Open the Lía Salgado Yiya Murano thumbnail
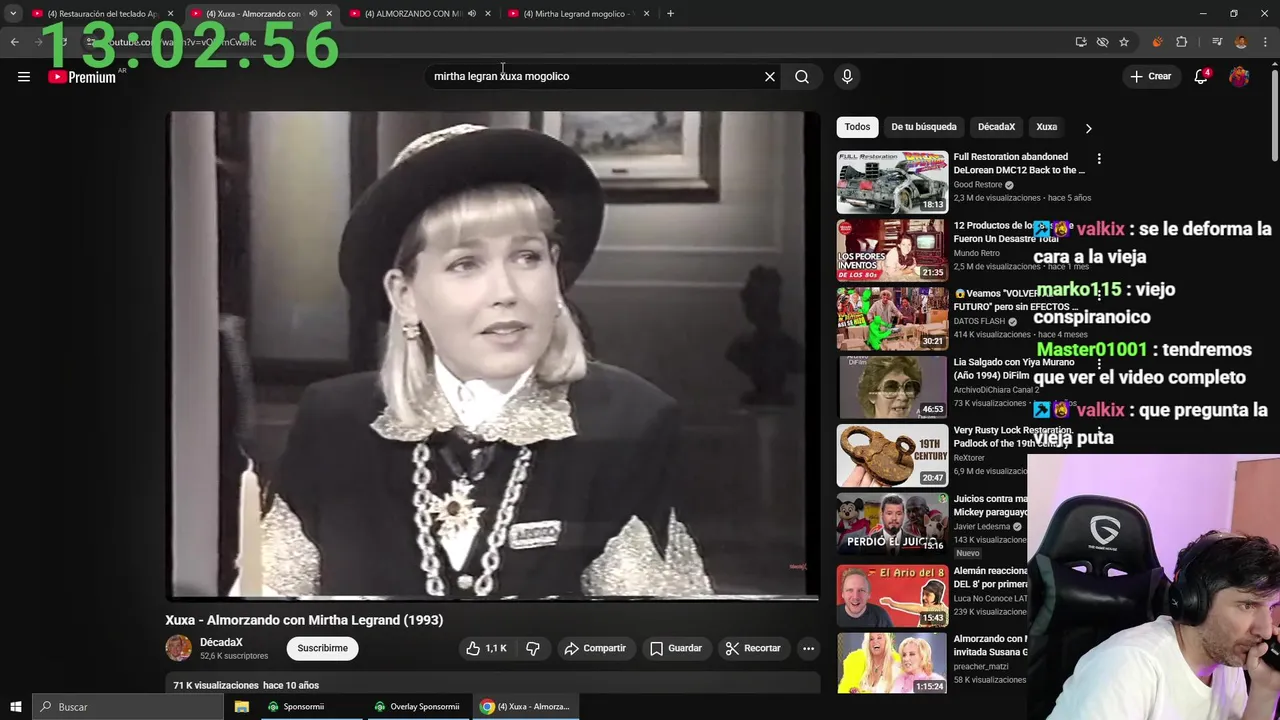This screenshot has height=720, width=1280. point(892,387)
